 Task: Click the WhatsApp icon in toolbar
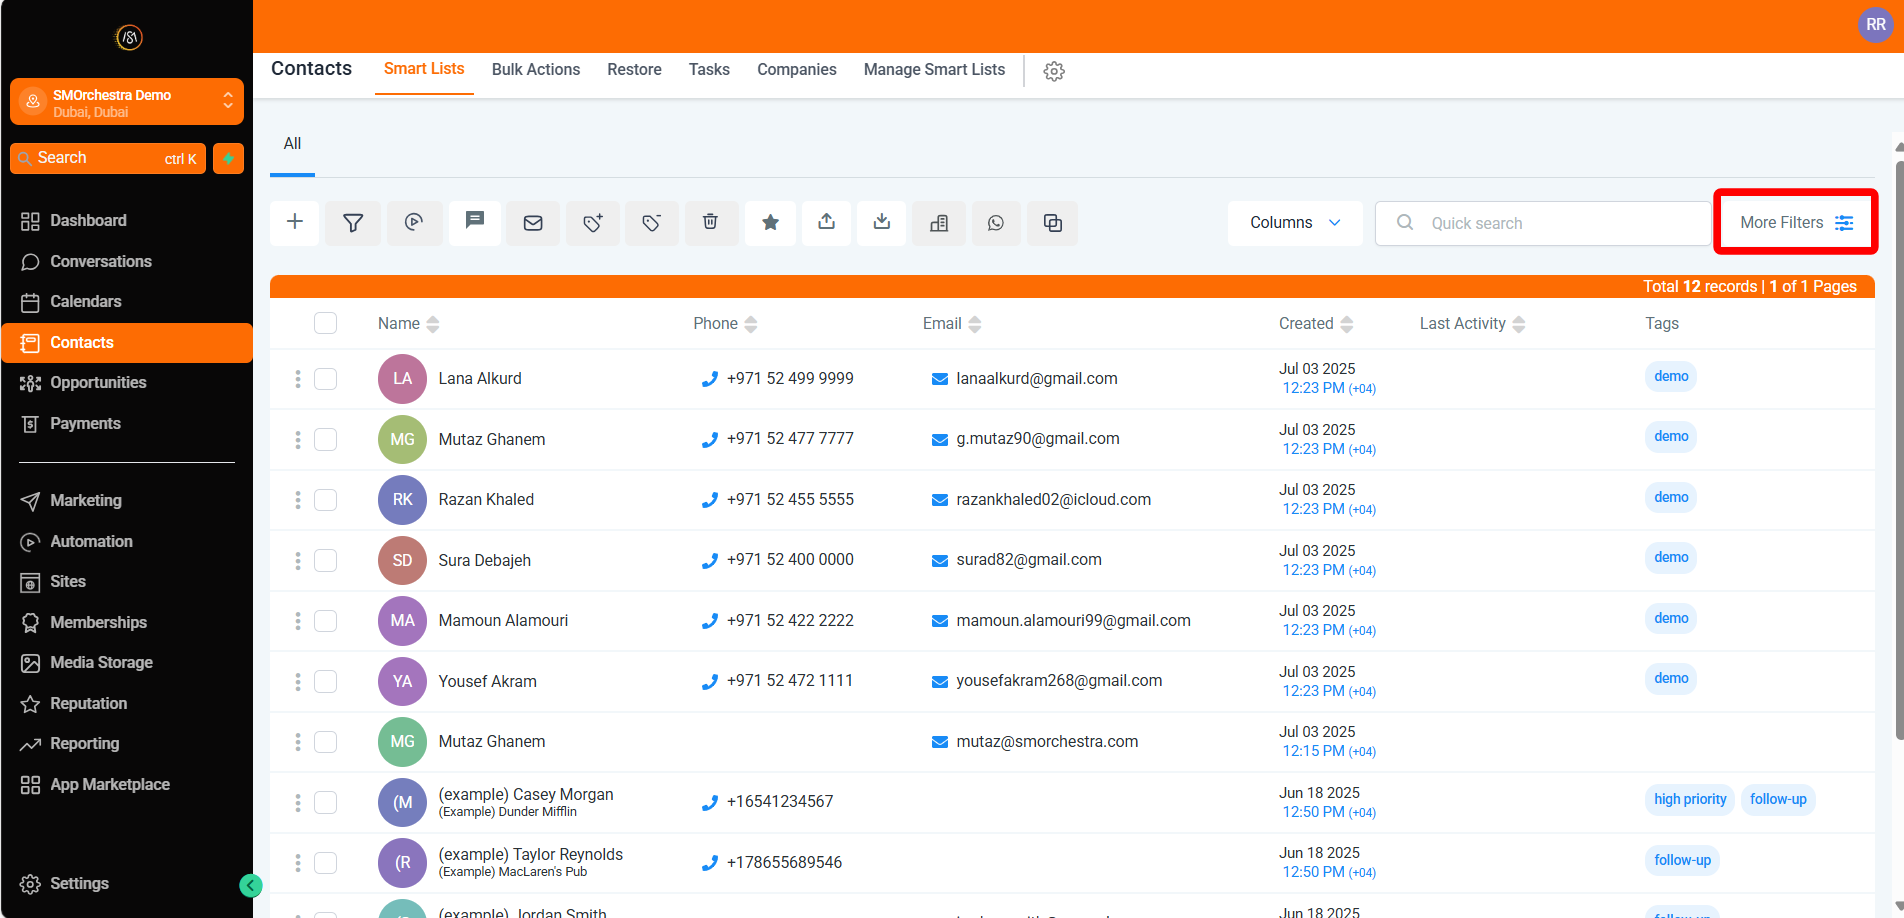(995, 223)
